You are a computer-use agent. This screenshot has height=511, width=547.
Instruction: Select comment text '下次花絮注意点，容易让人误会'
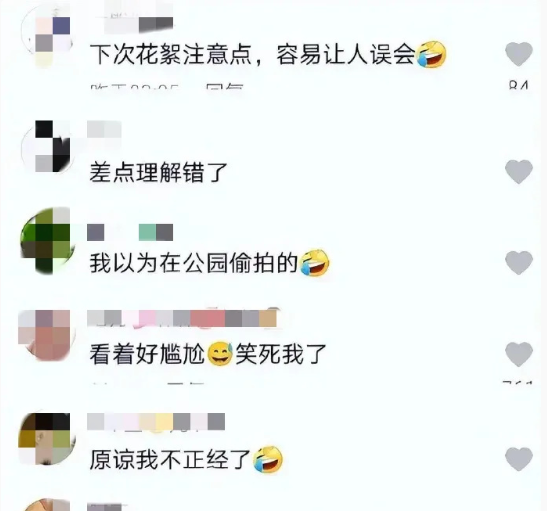(268, 54)
